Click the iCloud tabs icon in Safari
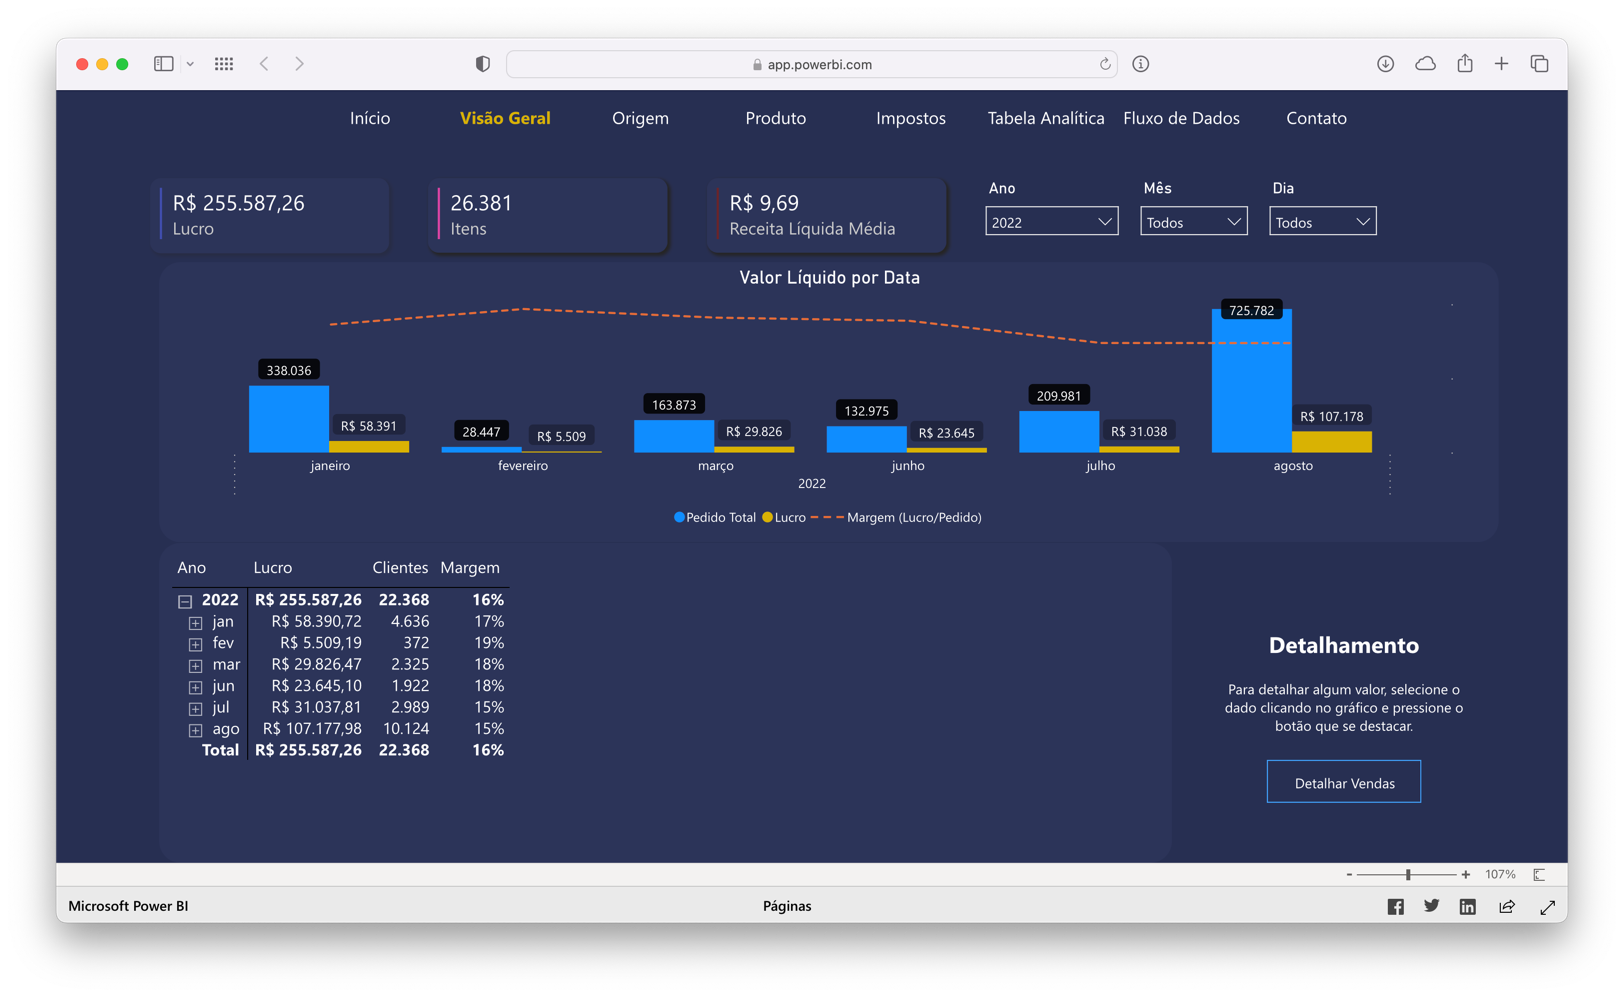Viewport: 1624px width, 997px height. click(x=1424, y=63)
